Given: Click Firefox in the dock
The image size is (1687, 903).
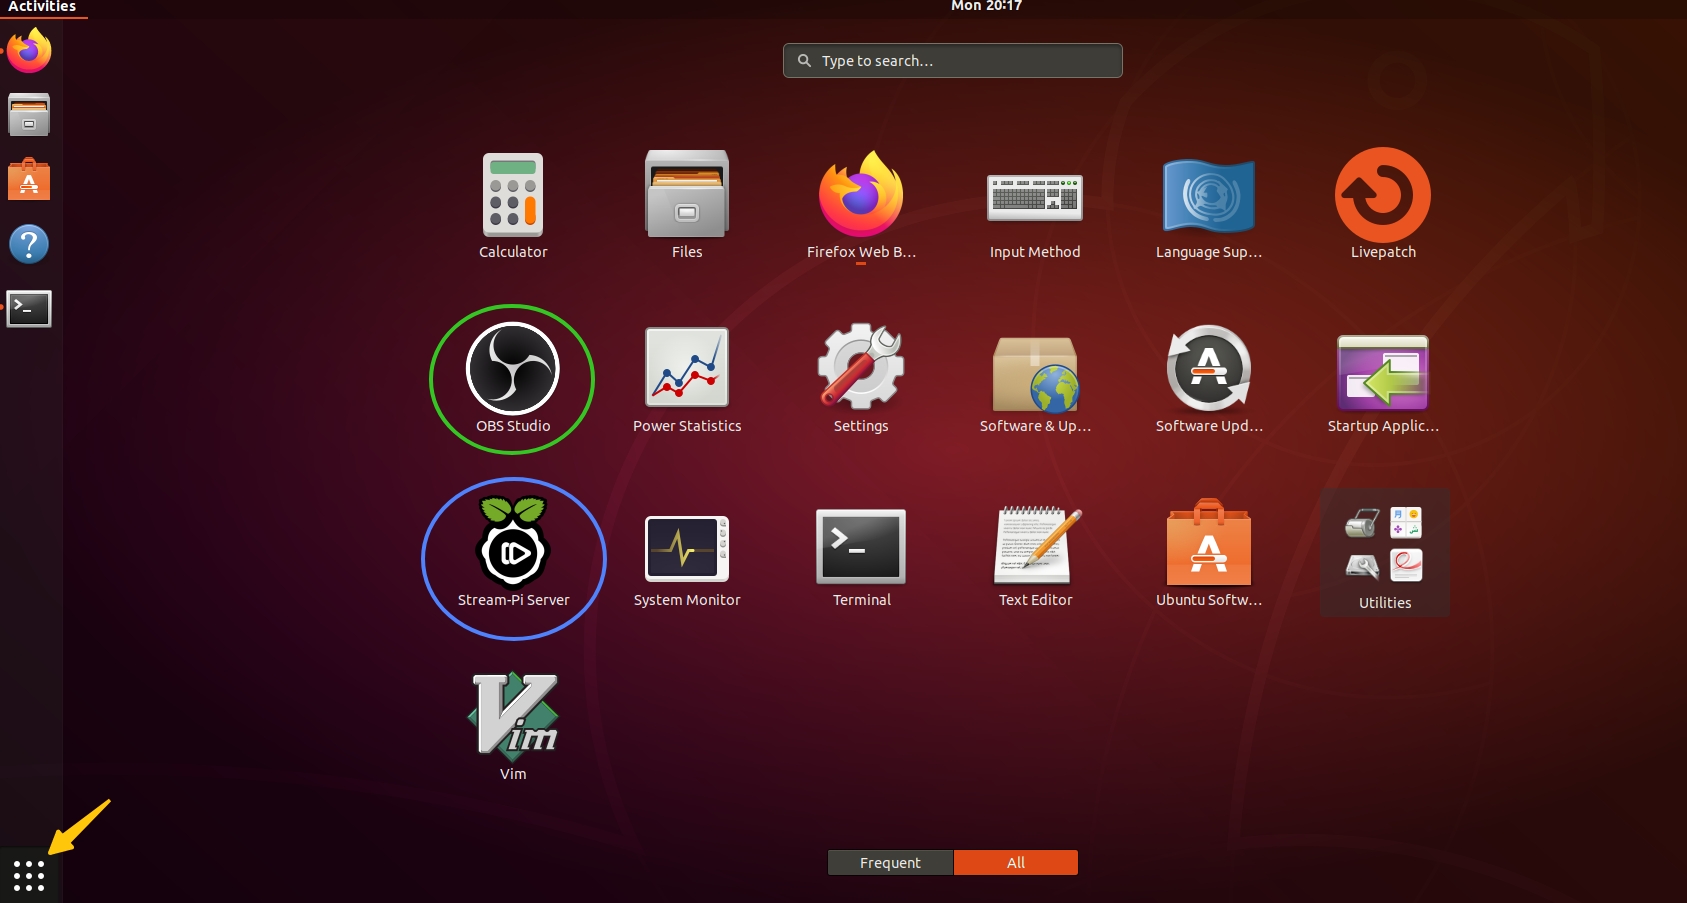Looking at the screenshot, I should pos(29,51).
